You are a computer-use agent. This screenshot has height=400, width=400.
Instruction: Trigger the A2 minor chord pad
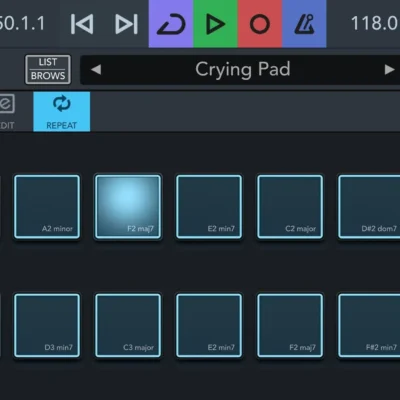(47, 207)
